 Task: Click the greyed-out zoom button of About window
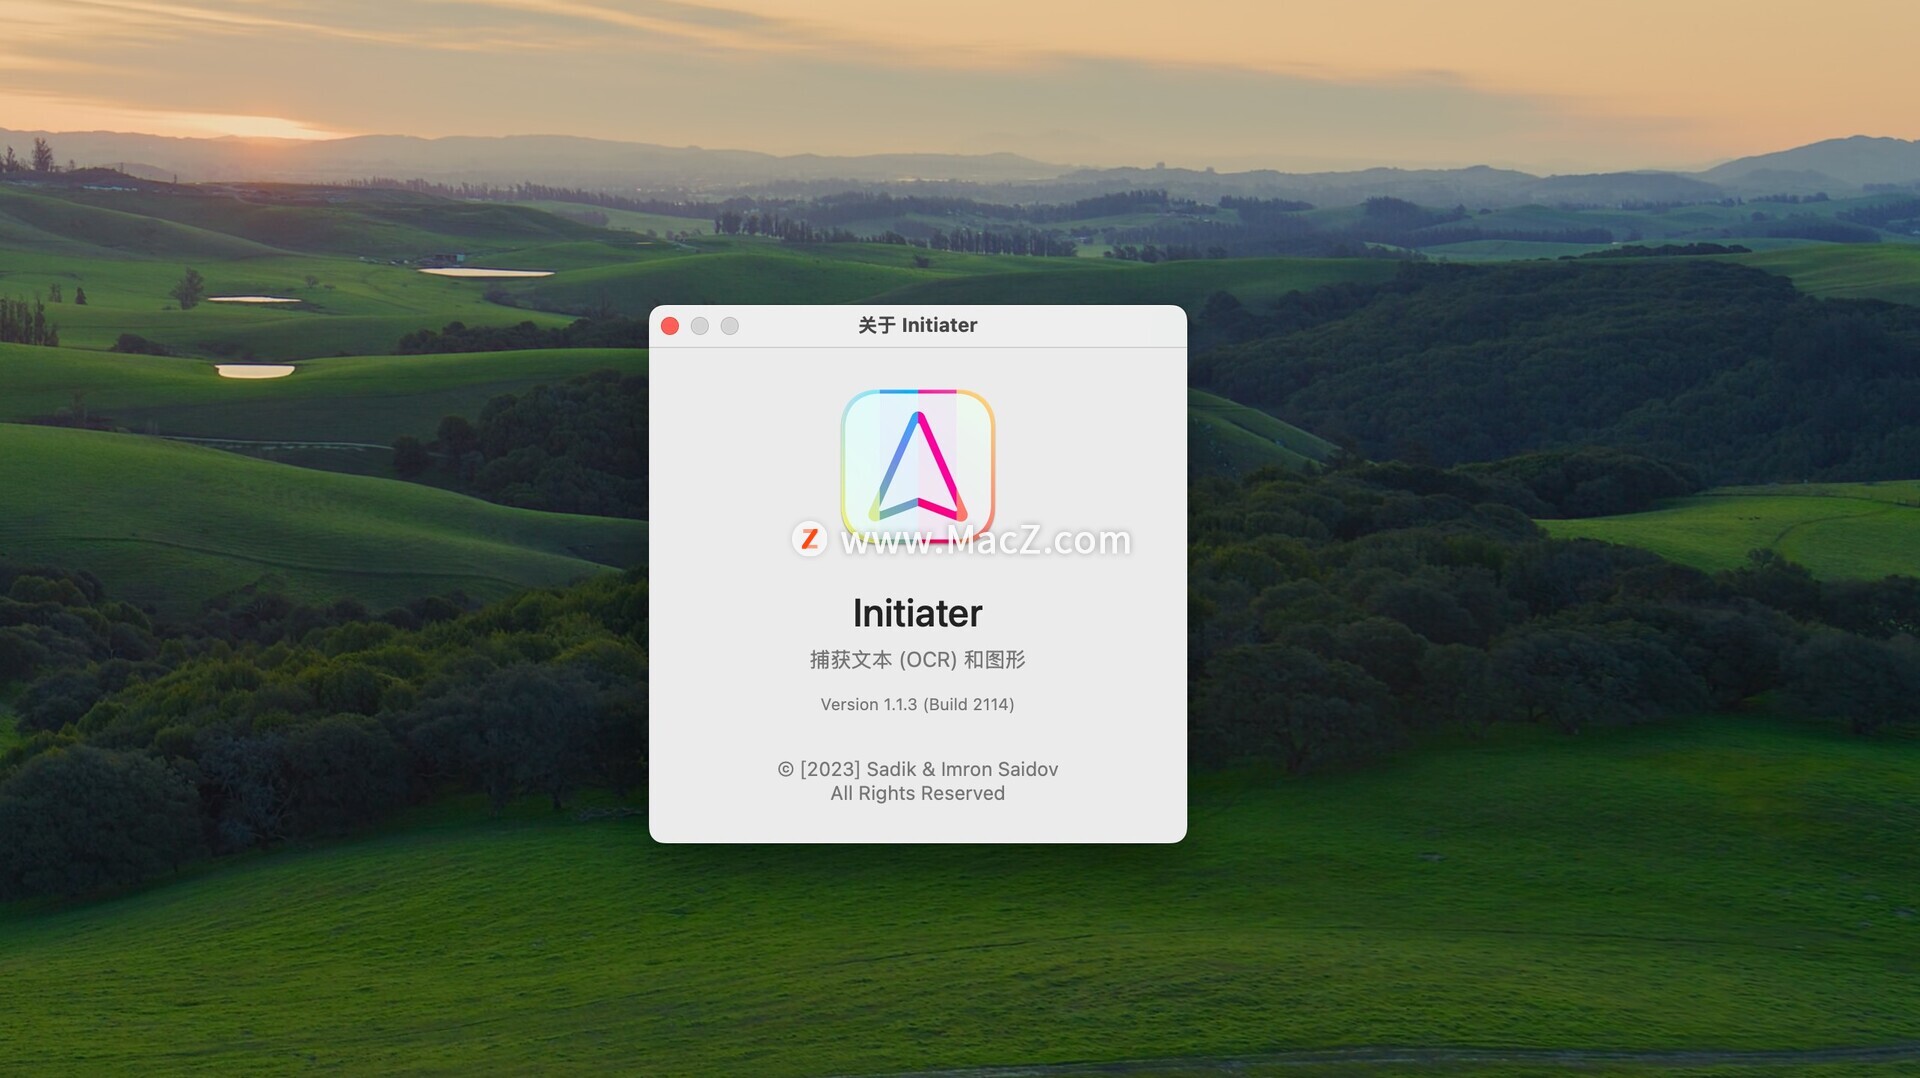point(730,326)
